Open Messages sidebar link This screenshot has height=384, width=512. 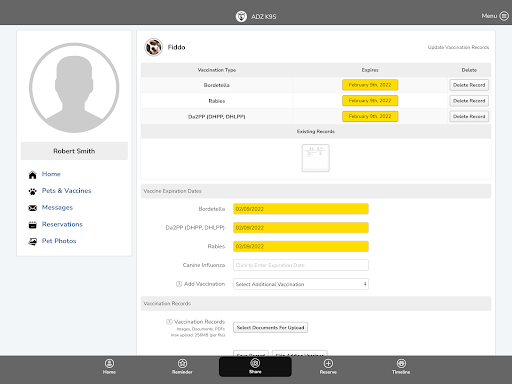click(x=57, y=207)
